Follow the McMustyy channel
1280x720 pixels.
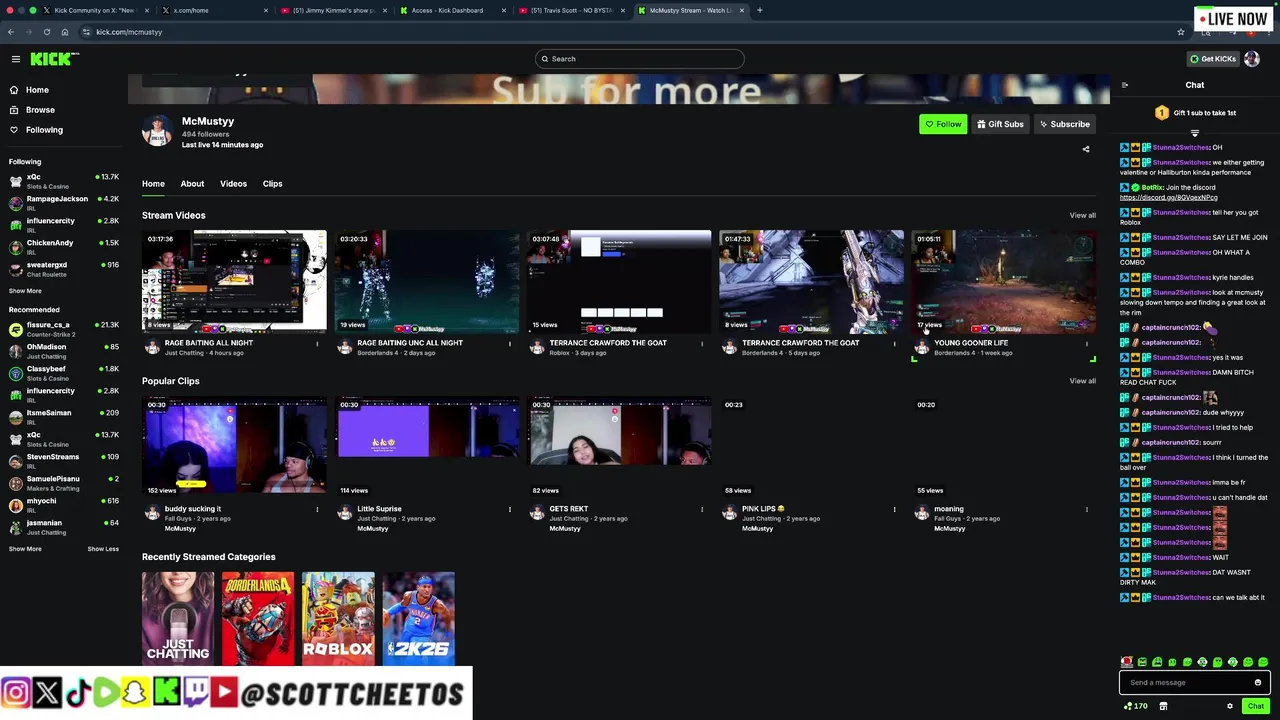point(943,124)
